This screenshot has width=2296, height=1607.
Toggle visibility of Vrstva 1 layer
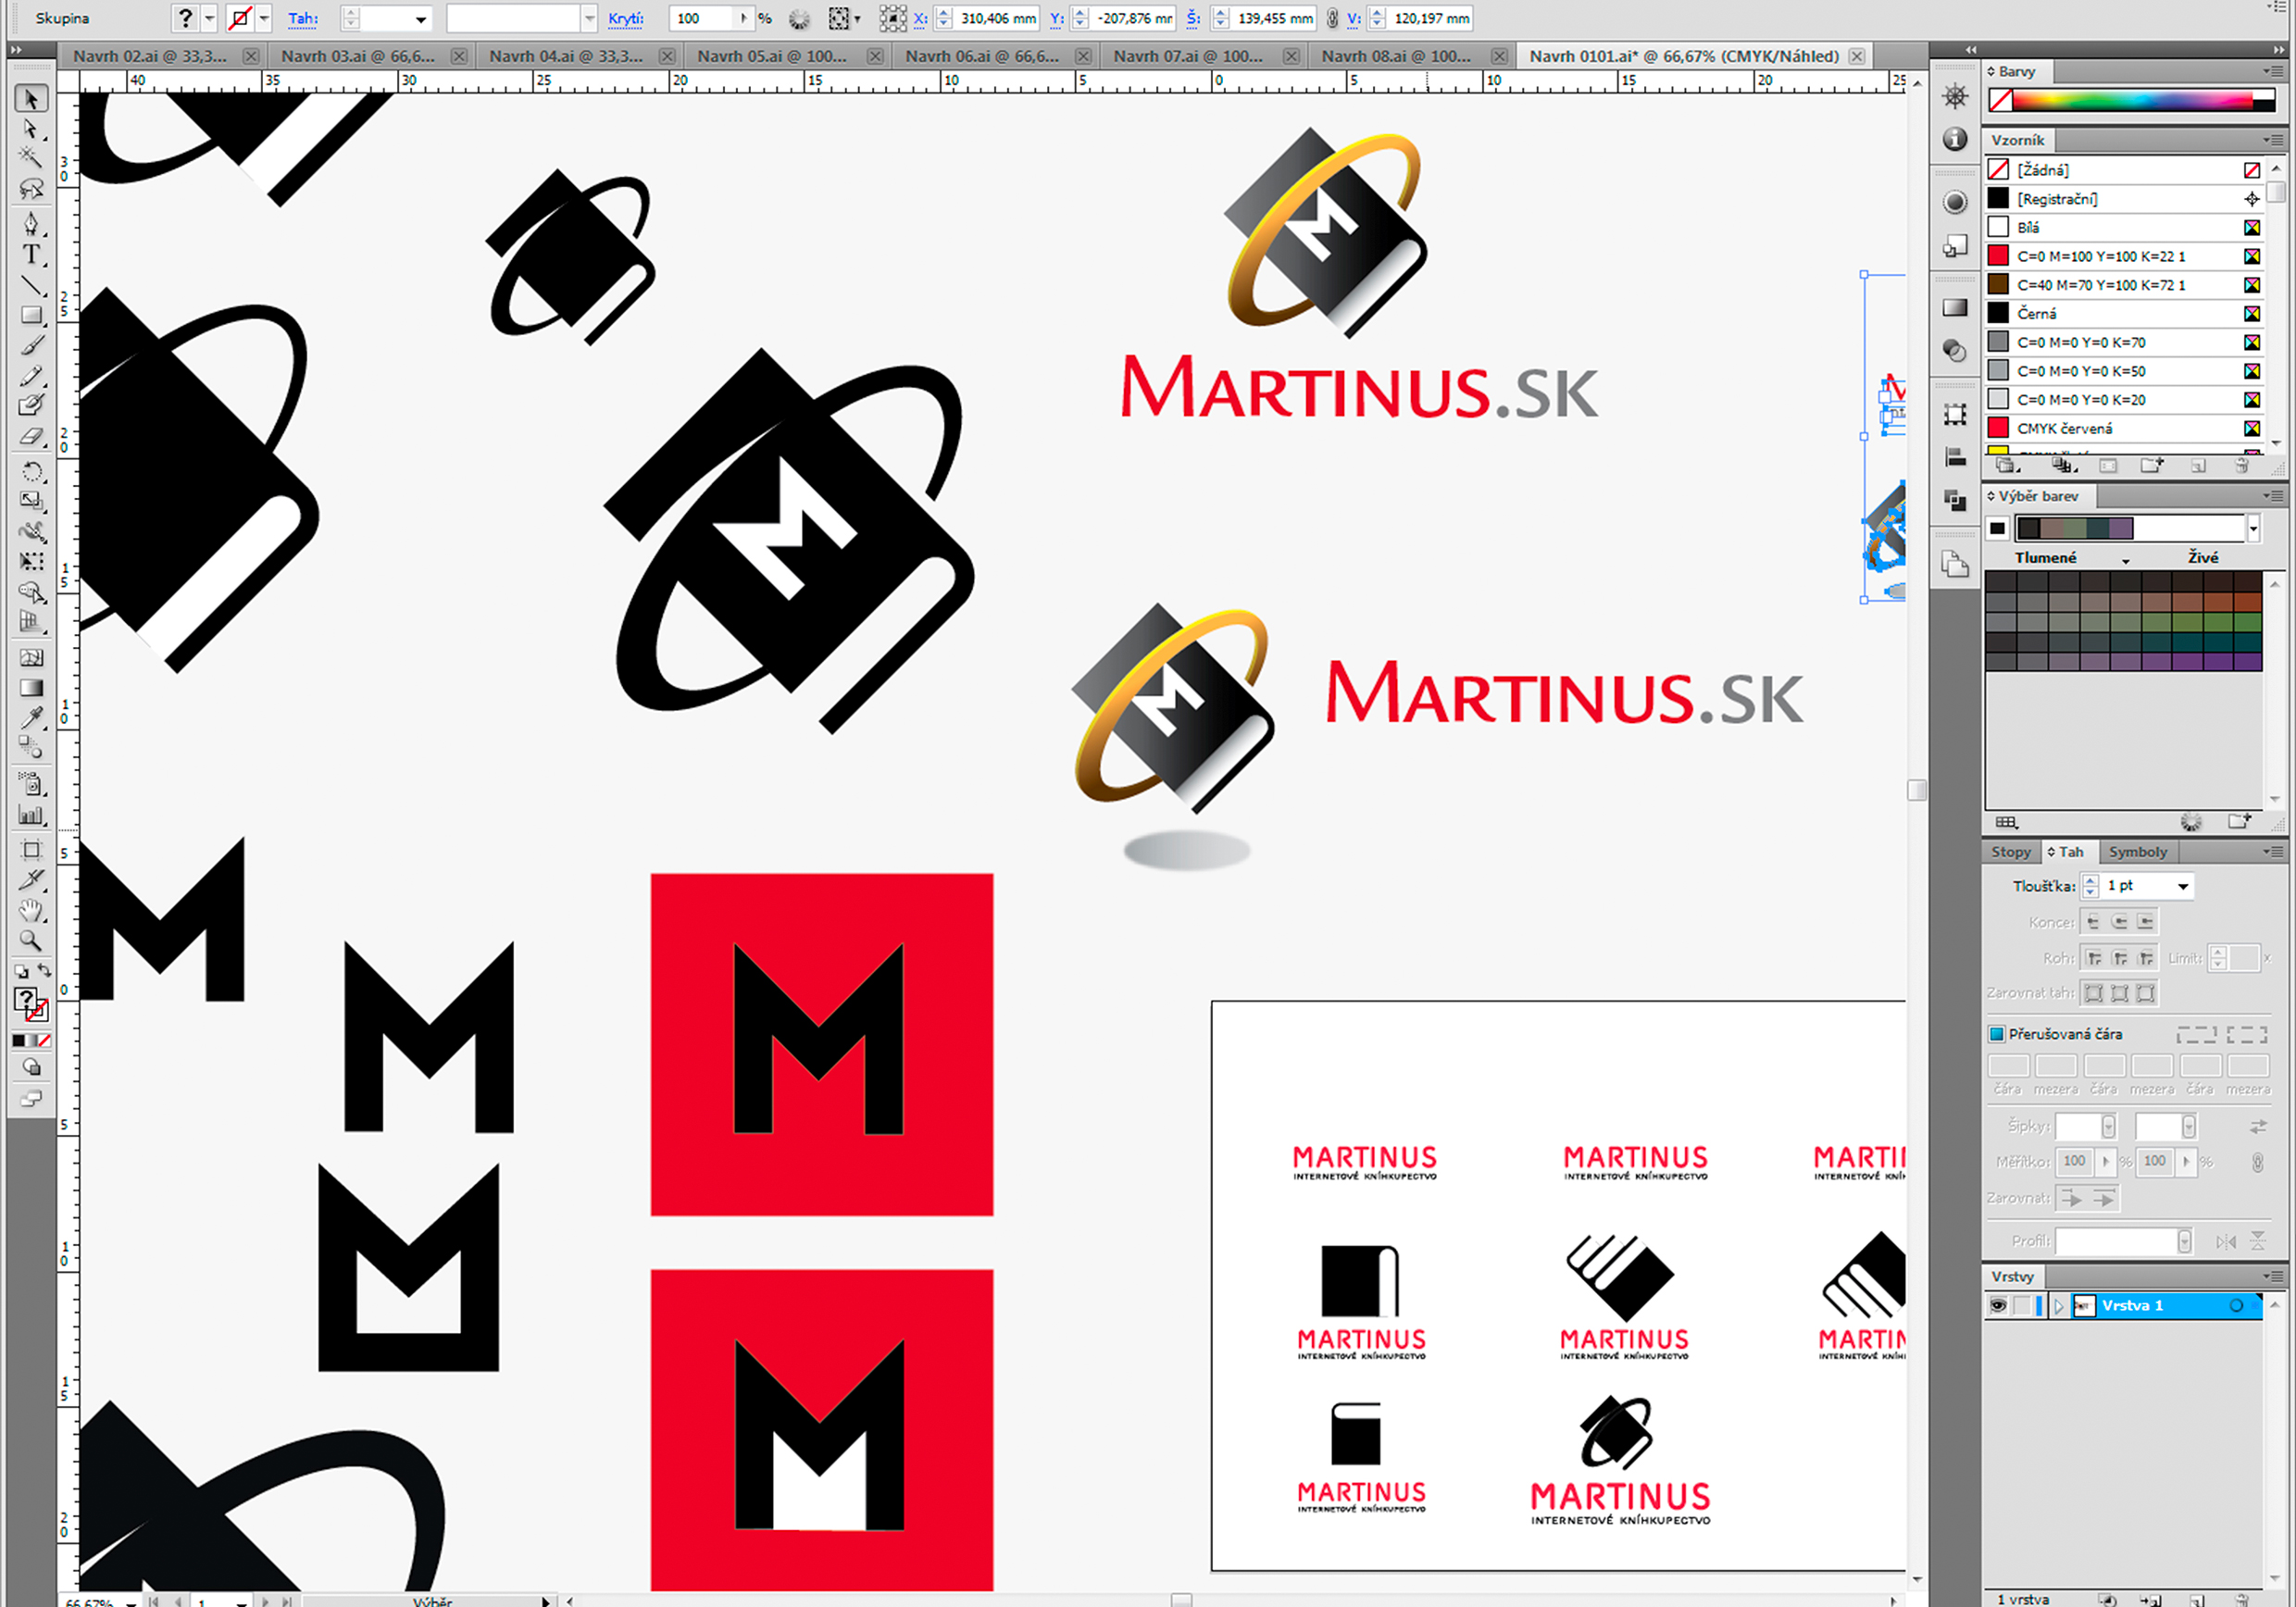click(x=1997, y=1305)
